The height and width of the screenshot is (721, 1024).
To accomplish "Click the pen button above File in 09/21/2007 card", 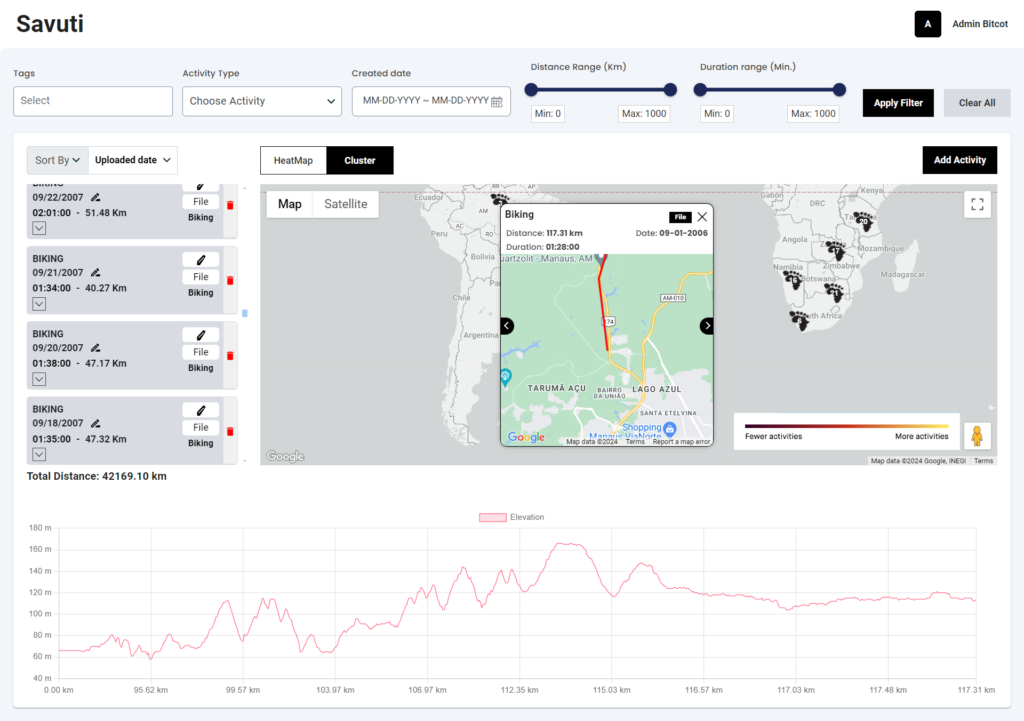I will coord(200,260).
